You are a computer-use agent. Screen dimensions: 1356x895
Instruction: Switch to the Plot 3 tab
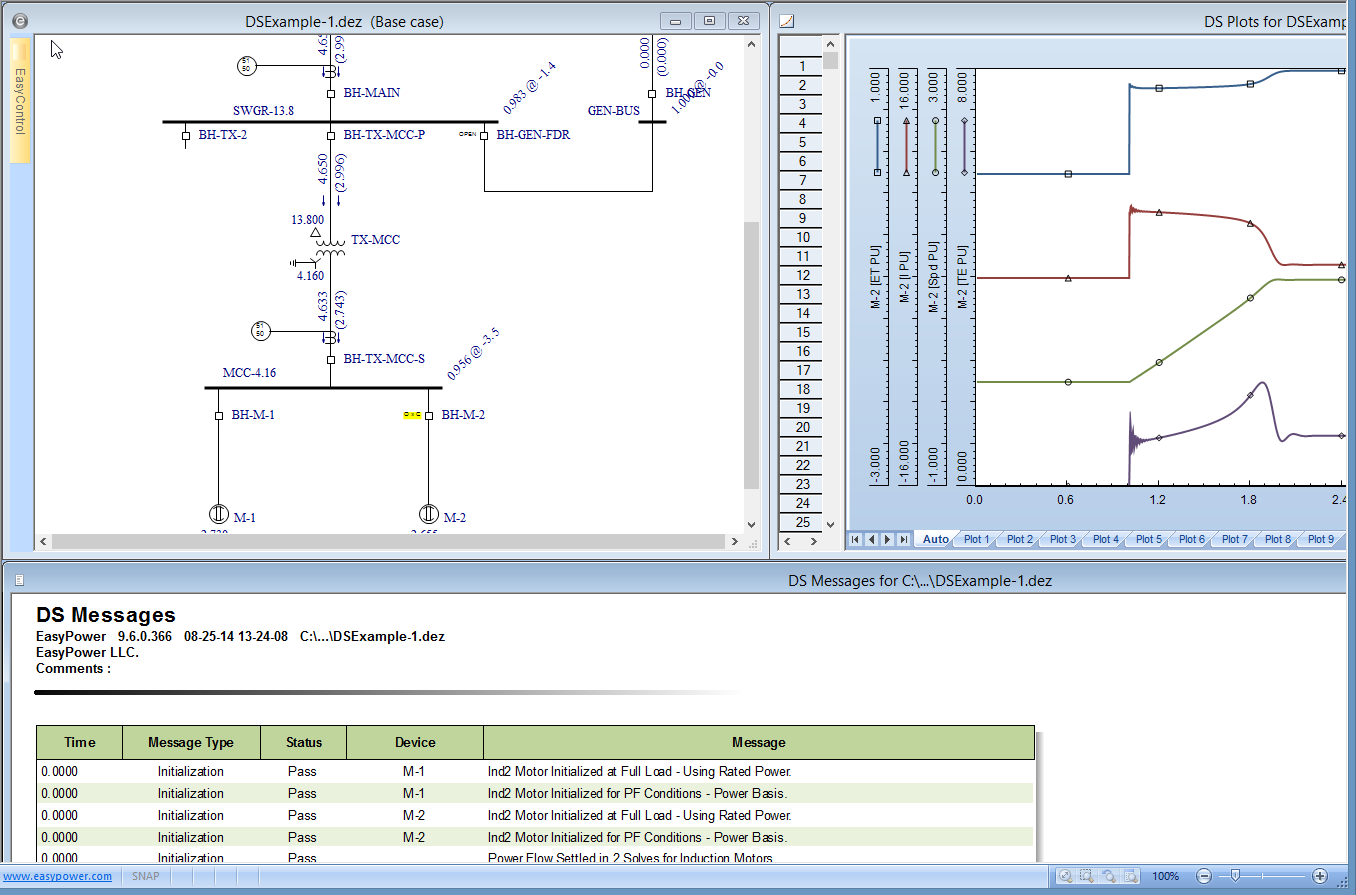pos(1062,539)
